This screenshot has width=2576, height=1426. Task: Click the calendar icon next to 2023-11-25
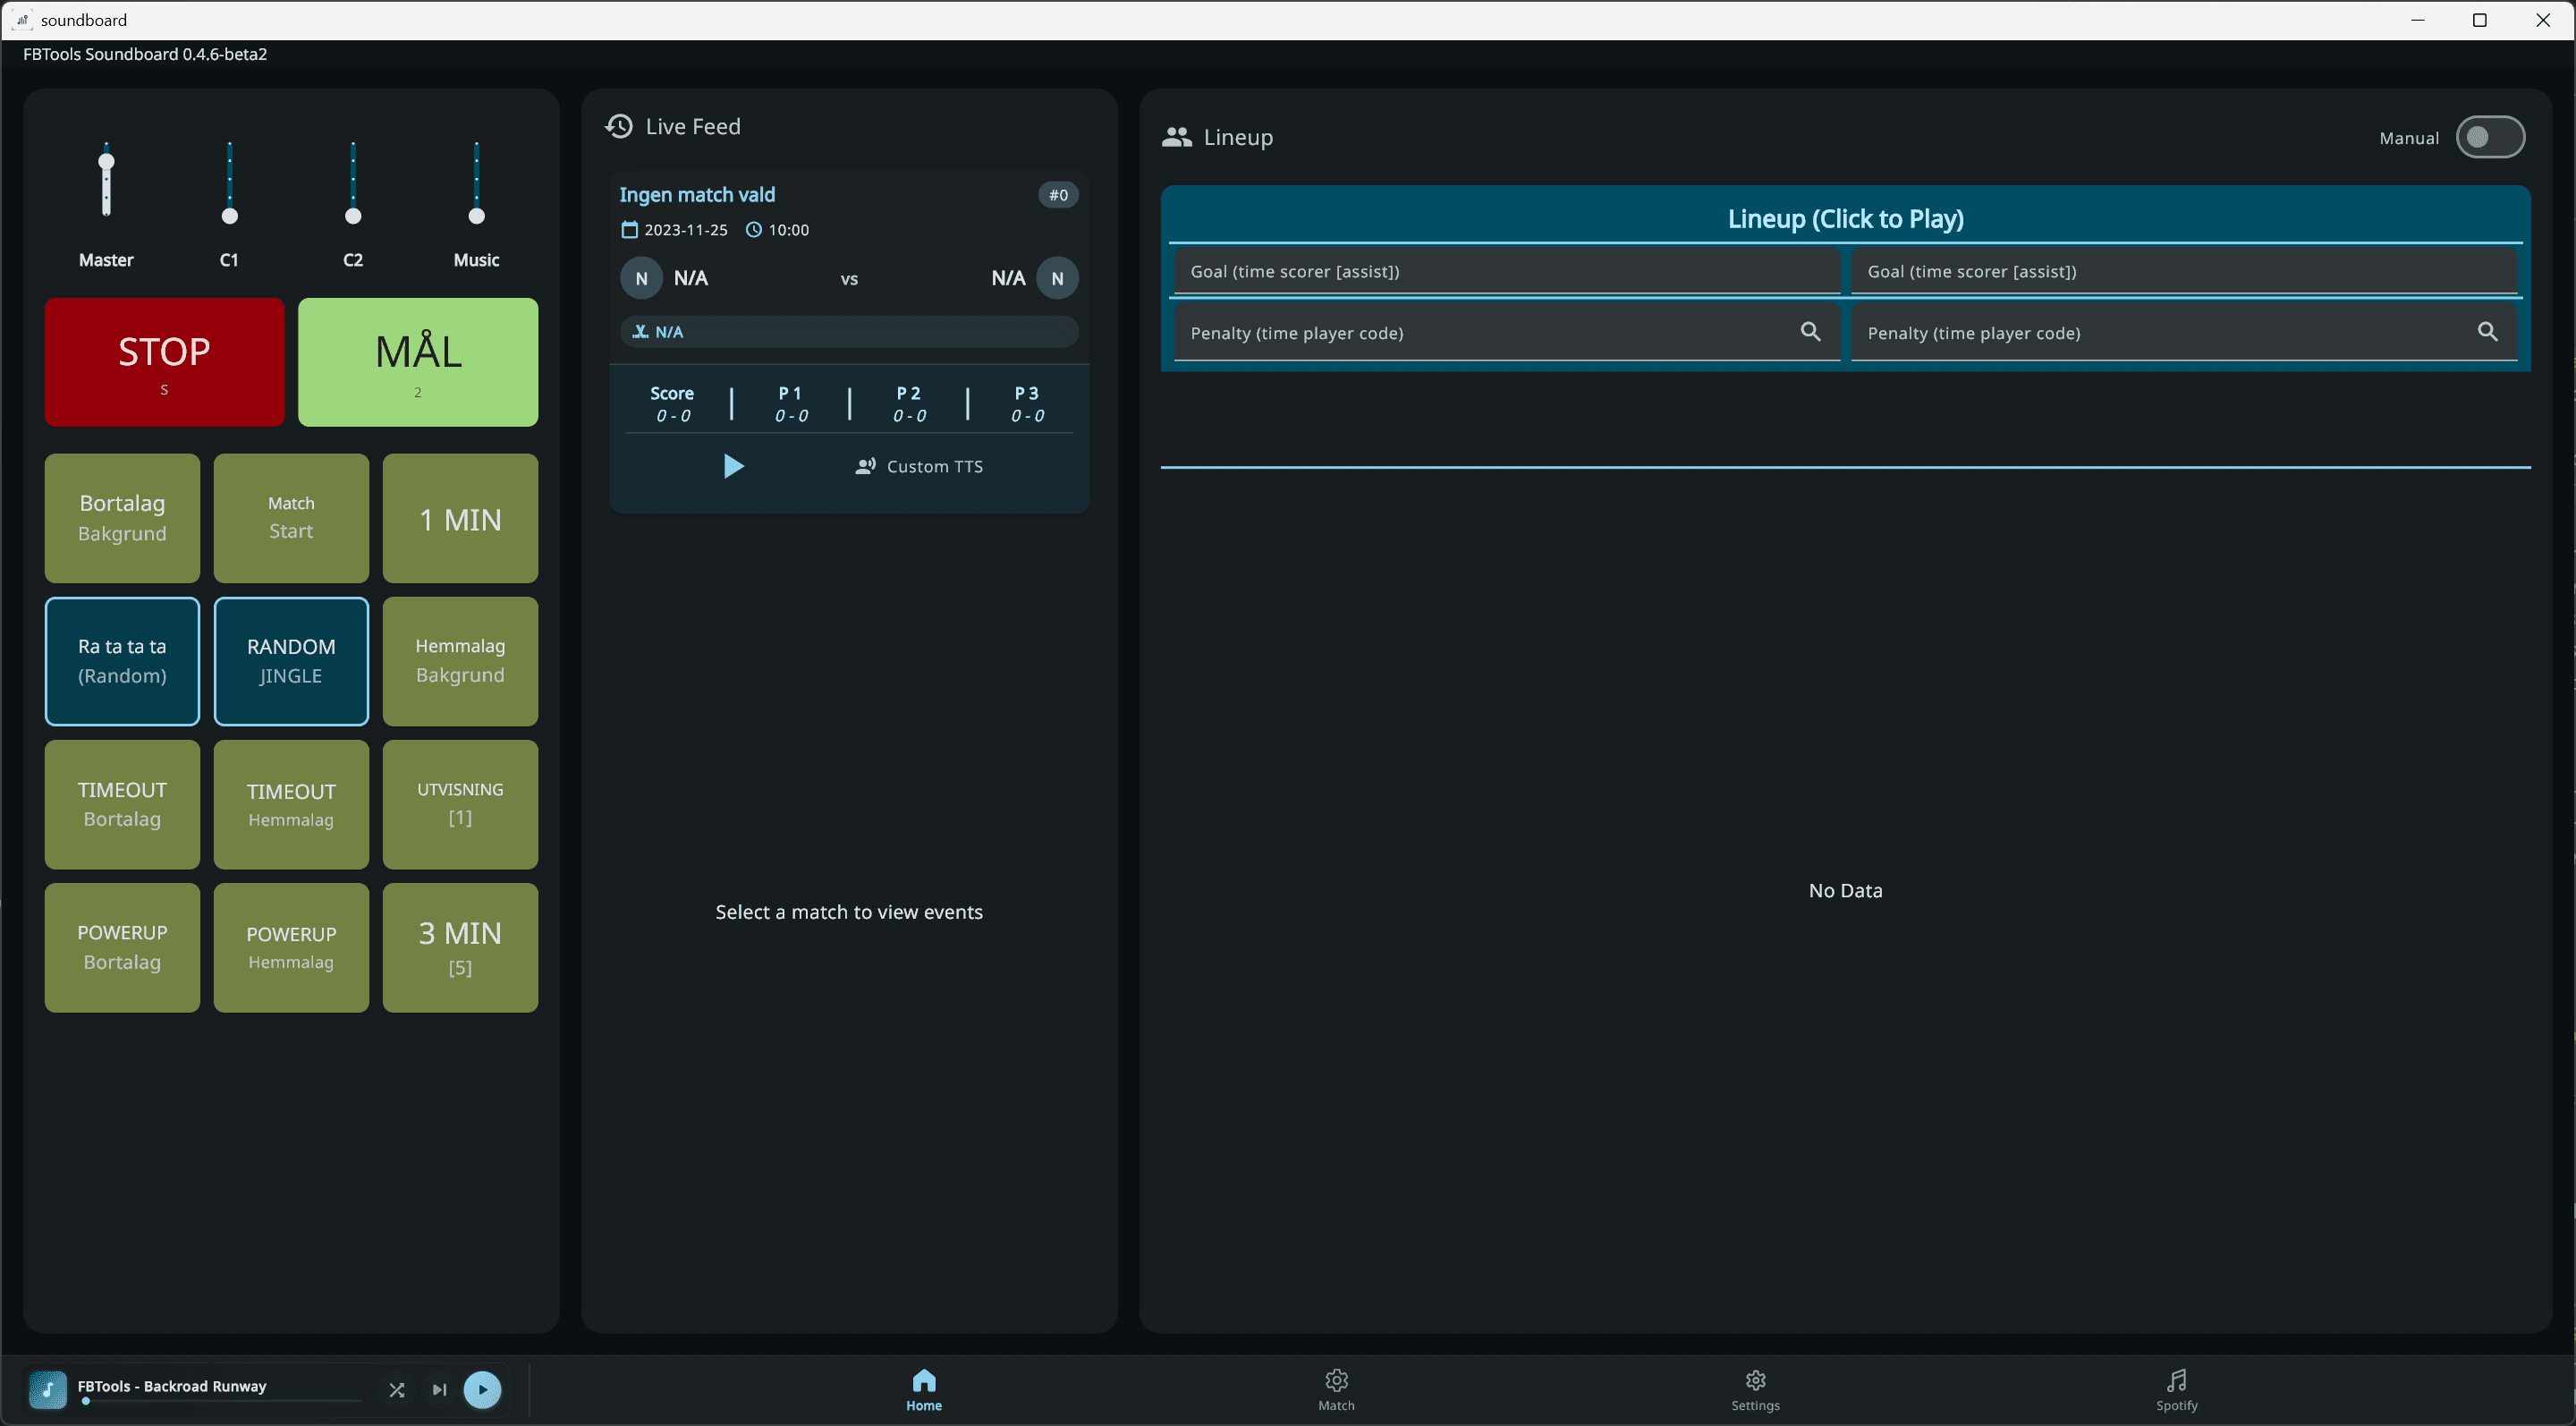[630, 229]
